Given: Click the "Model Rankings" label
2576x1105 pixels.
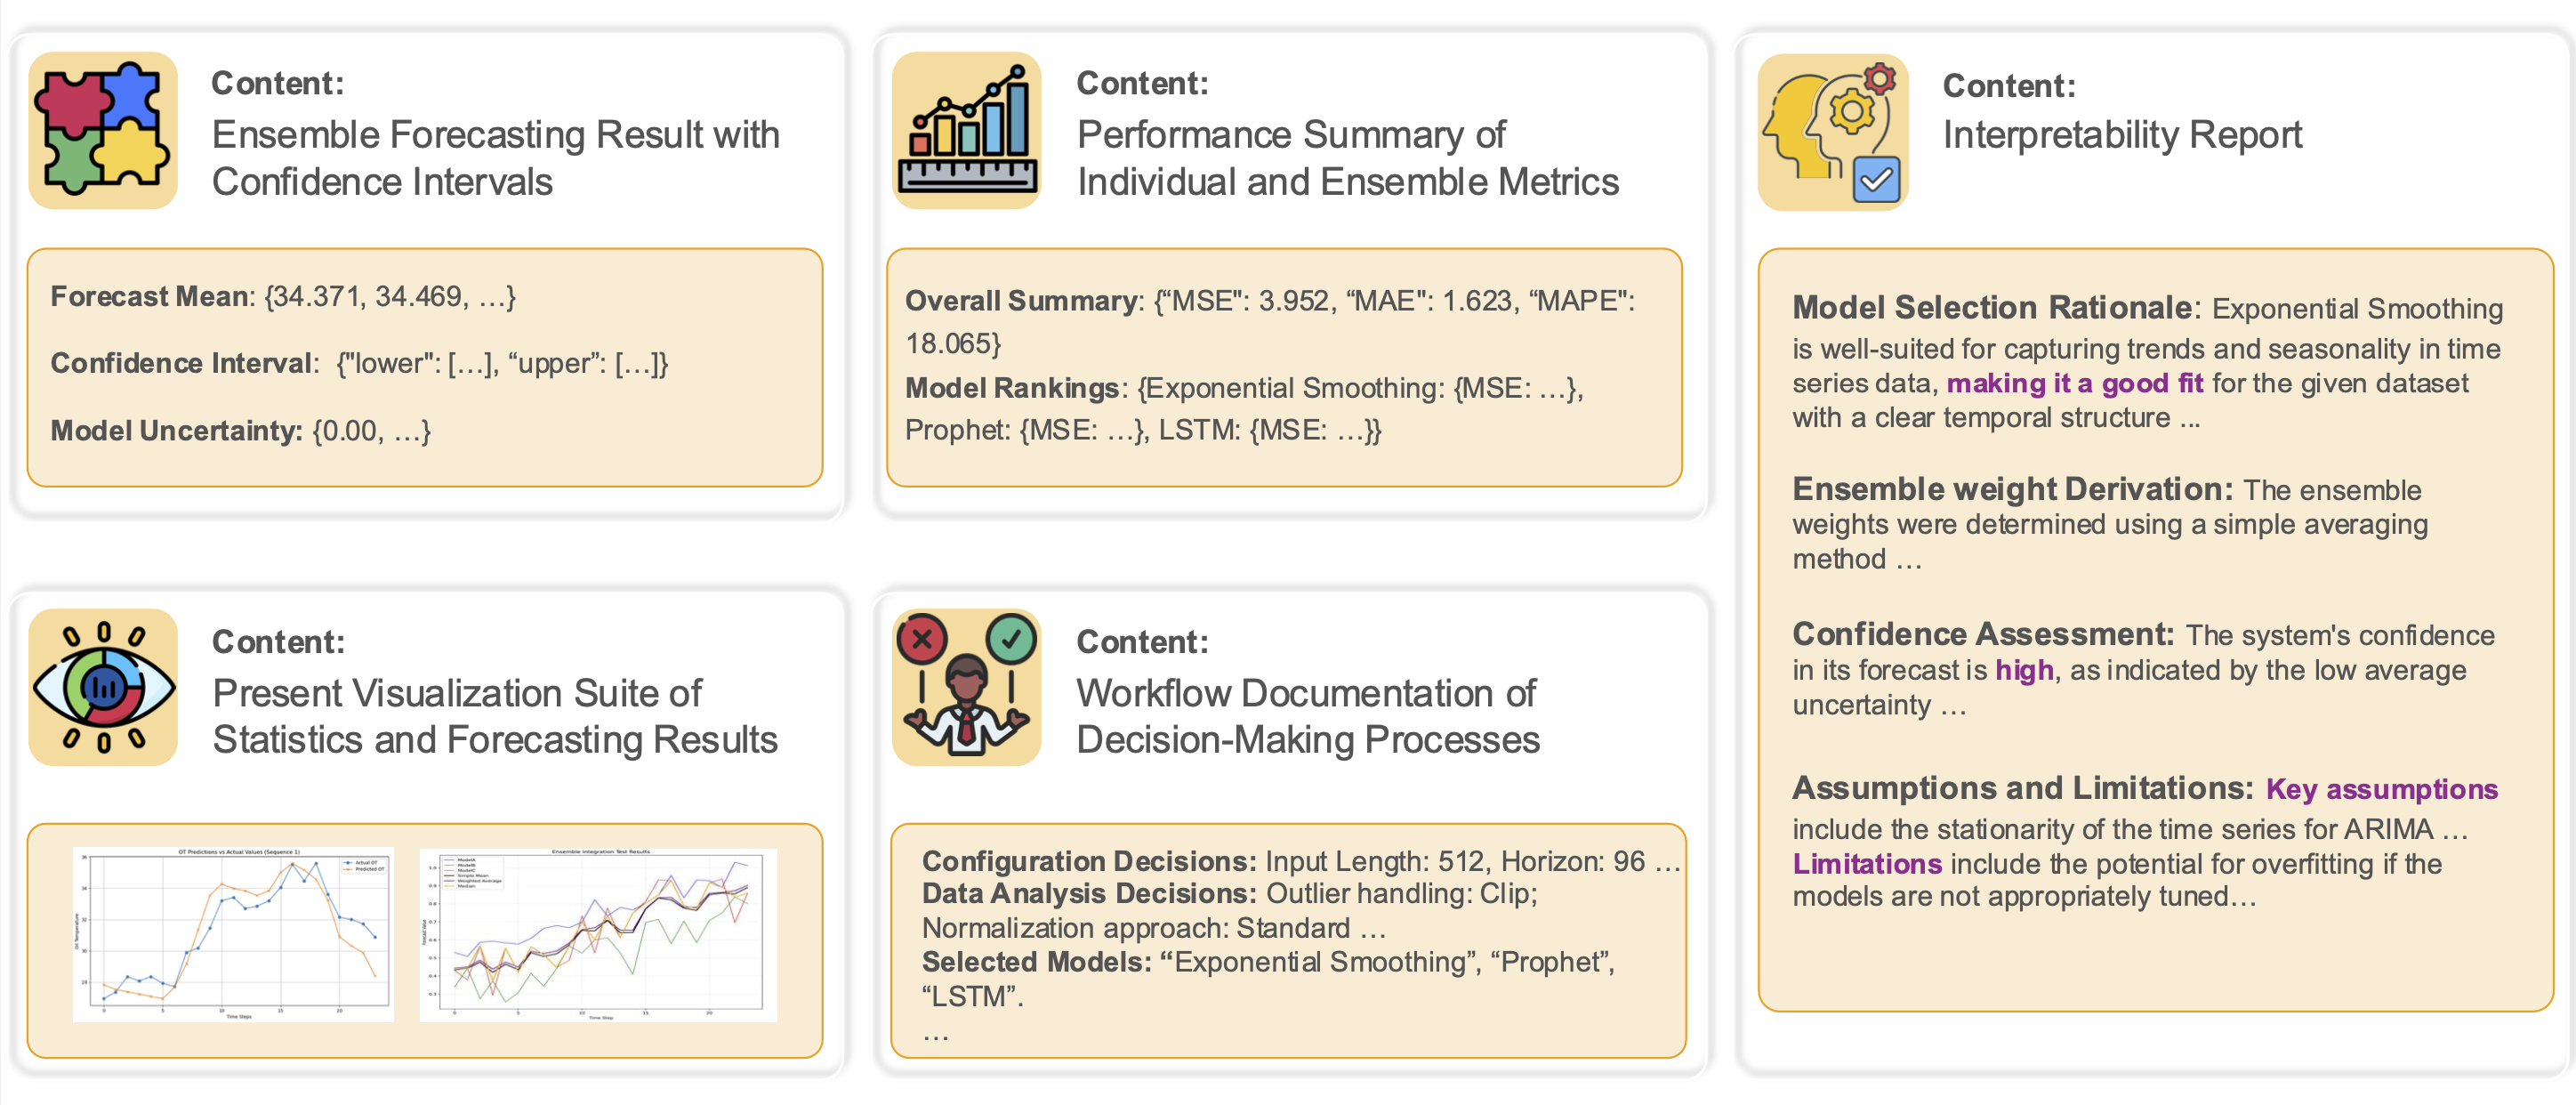Looking at the screenshot, I should 1011,387.
